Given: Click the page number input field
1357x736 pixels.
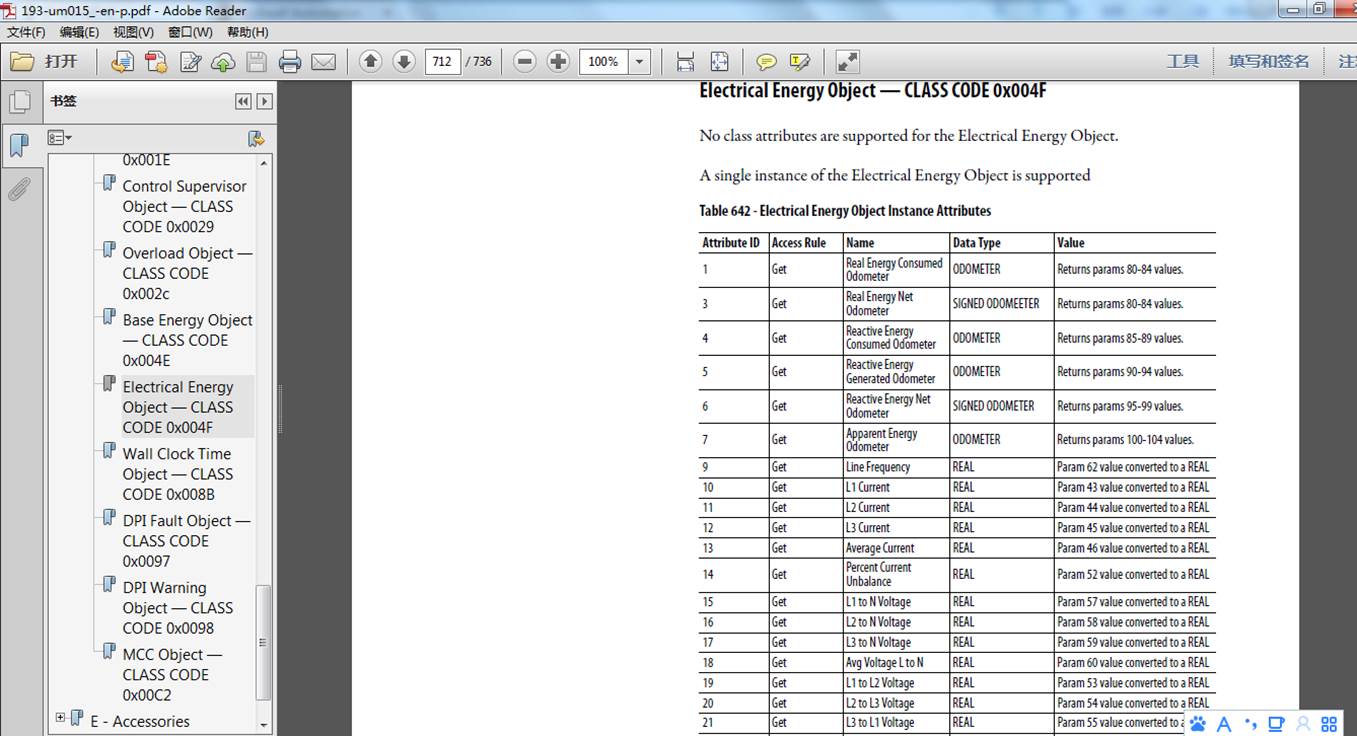Looking at the screenshot, I should 442,62.
